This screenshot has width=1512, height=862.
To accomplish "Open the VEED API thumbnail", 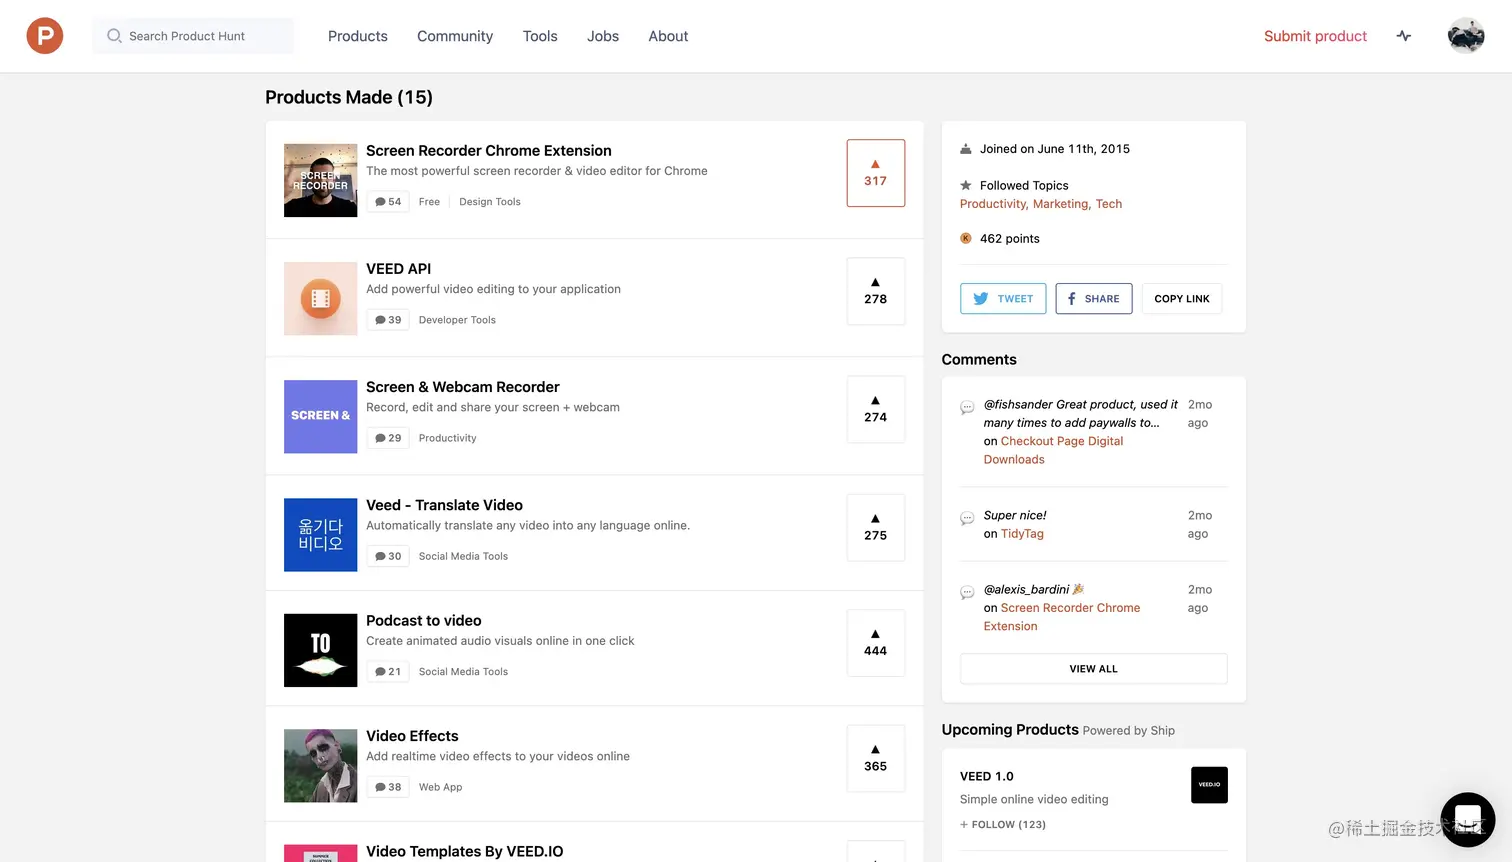I will pyautogui.click(x=321, y=298).
